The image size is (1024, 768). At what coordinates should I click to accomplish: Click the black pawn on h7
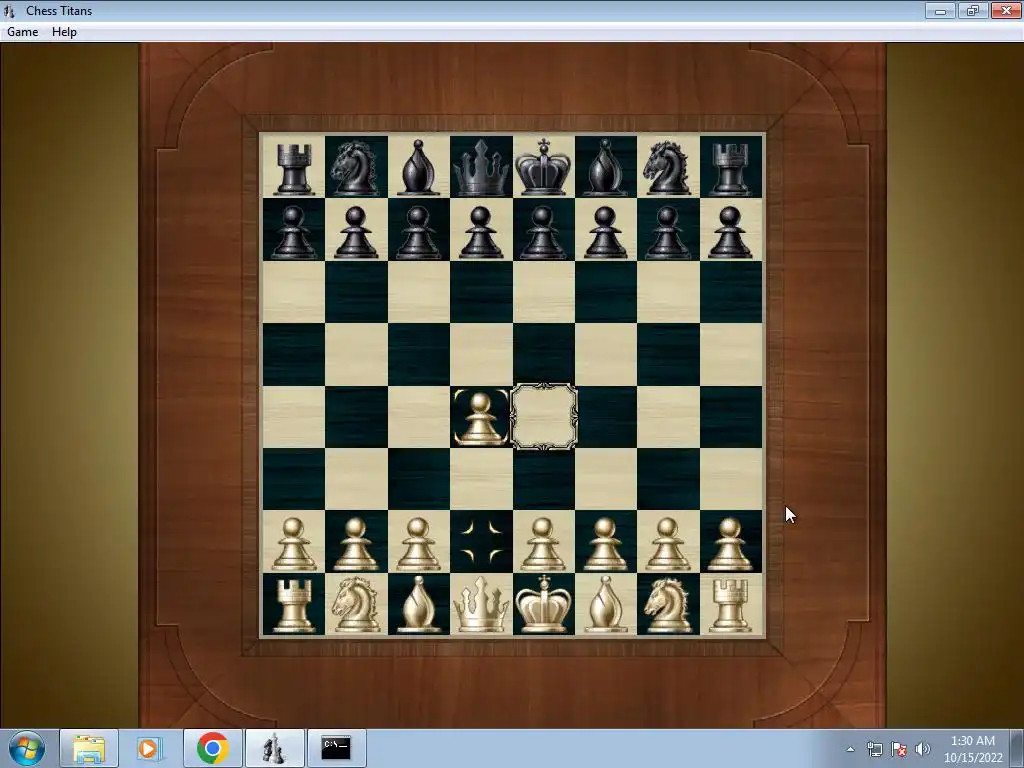731,230
